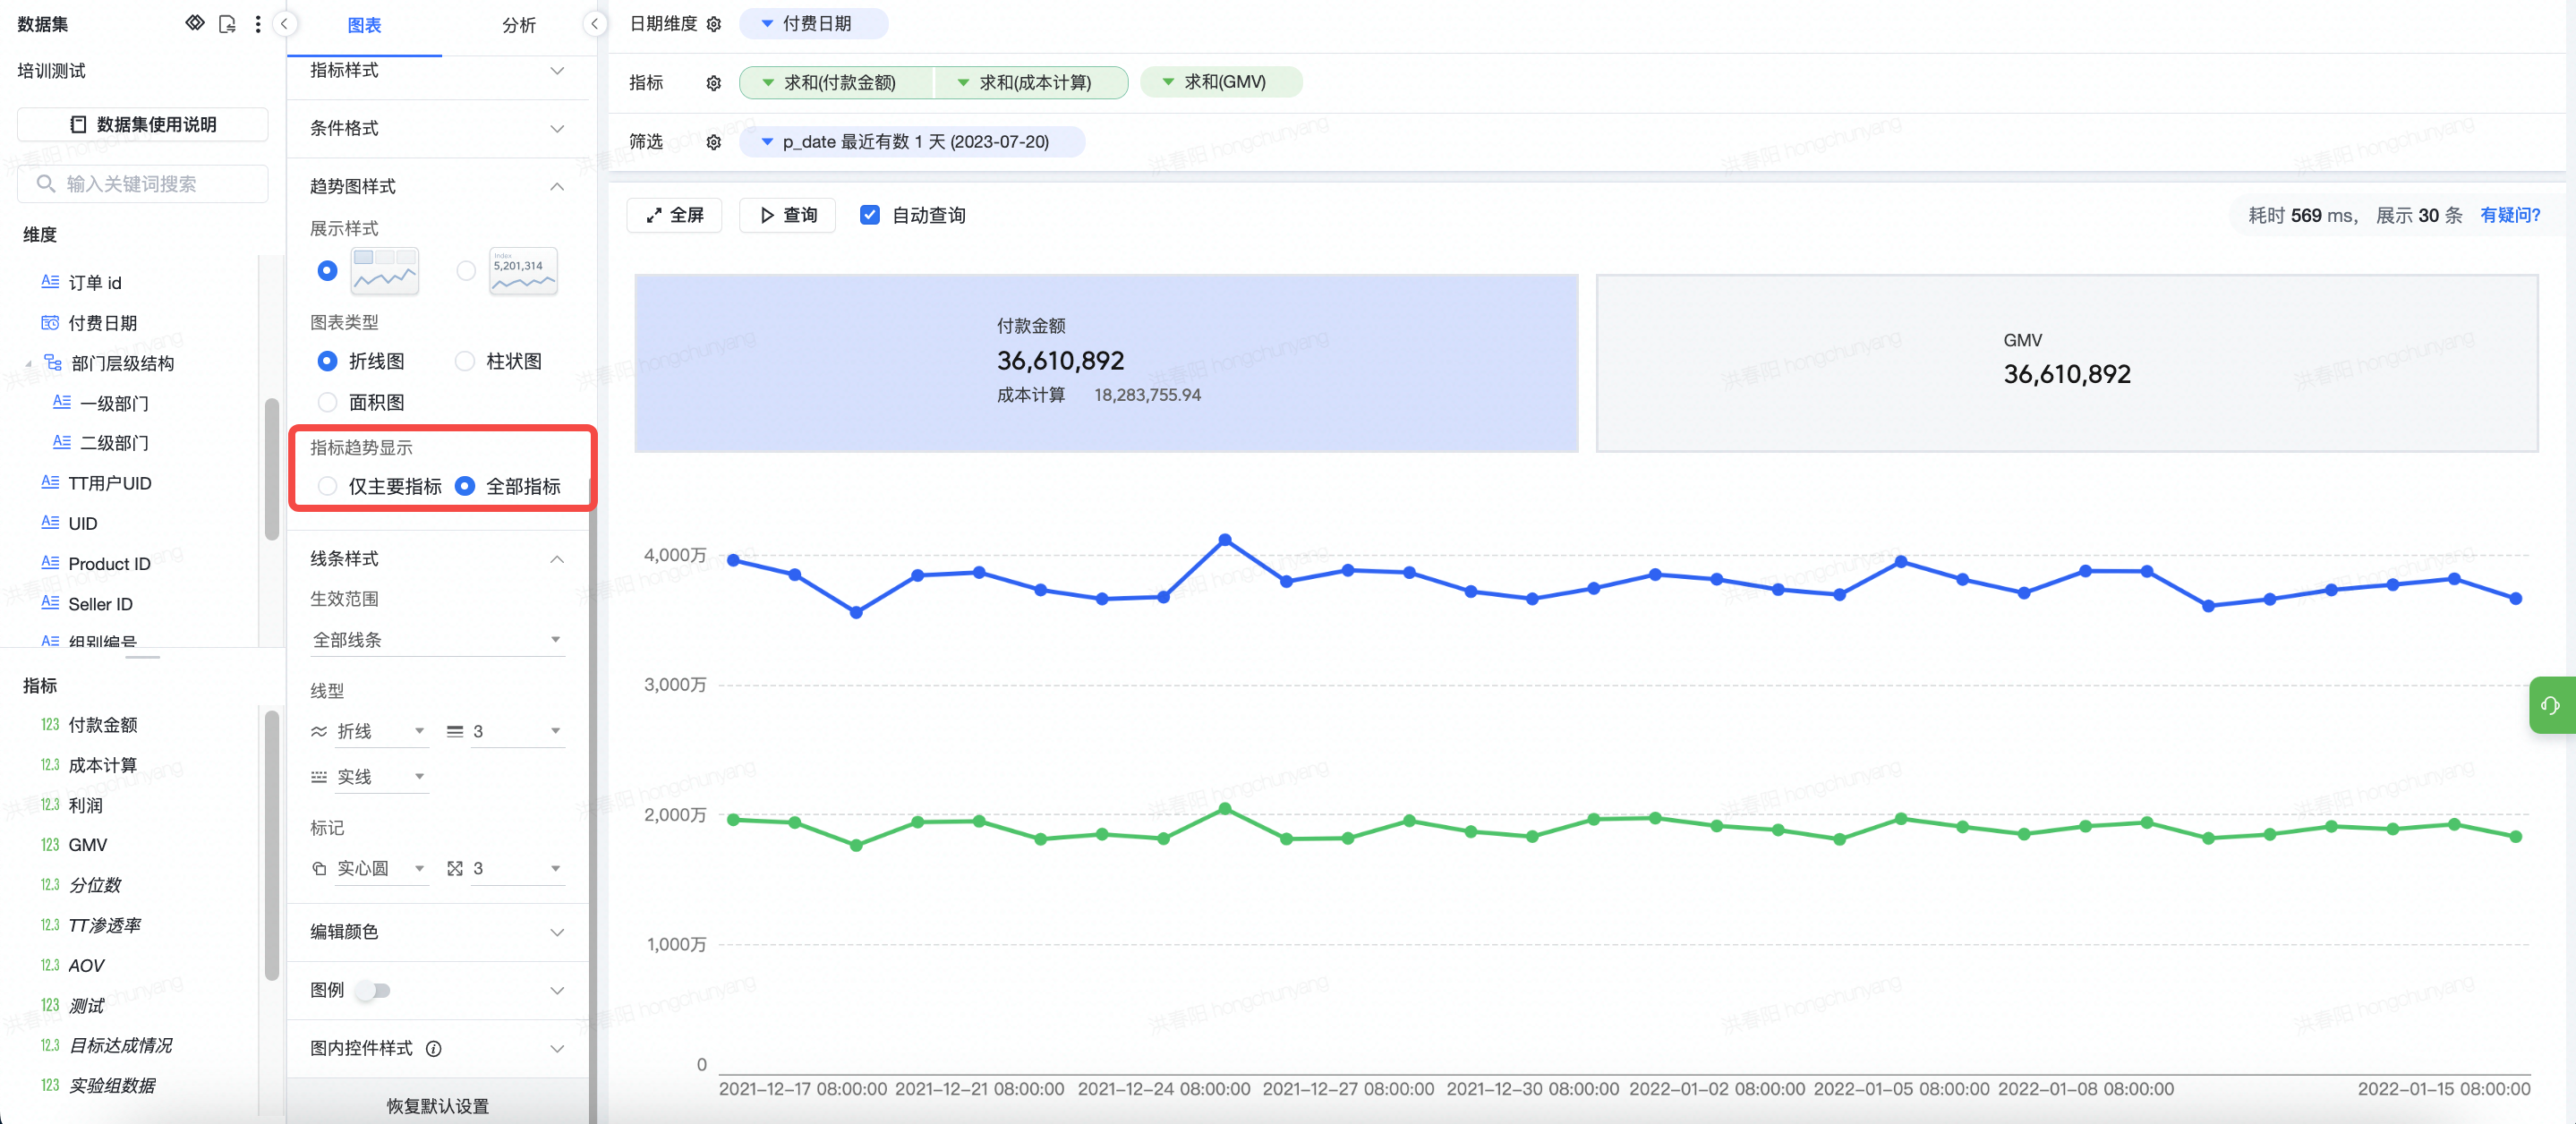Collapse the chart settings panel chevron
This screenshot has width=2576, height=1124.
coord(594,24)
